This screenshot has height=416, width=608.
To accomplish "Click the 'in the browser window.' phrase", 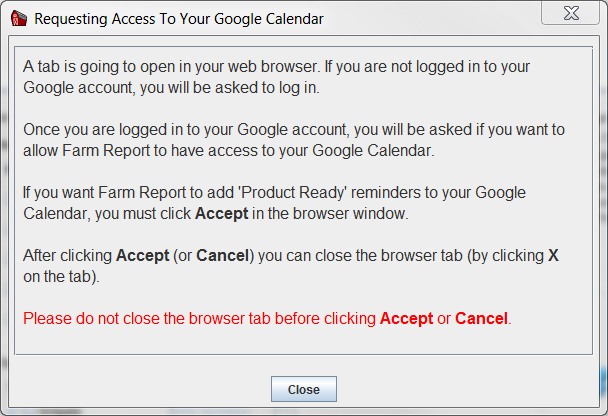I will pos(330,214).
